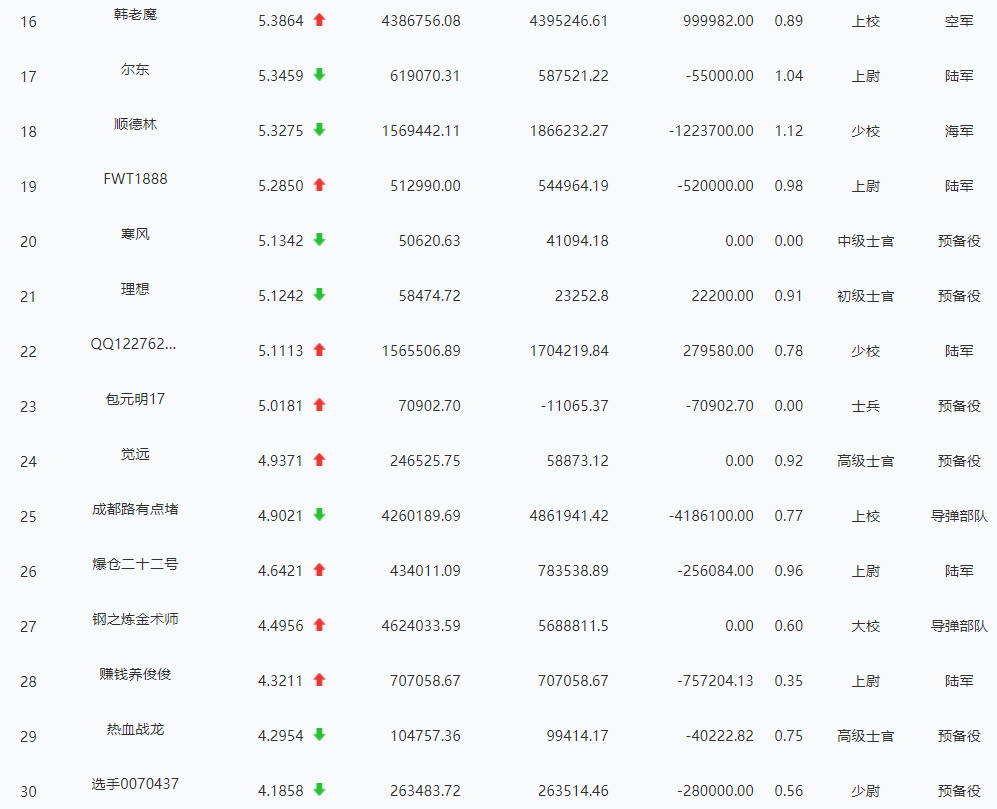Click the value 99414.17
997x809 pixels.
(x=577, y=736)
